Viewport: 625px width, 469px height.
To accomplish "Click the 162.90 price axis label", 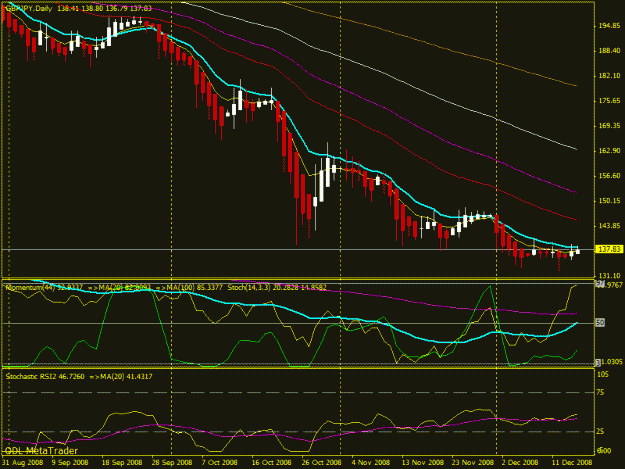I will (609, 151).
